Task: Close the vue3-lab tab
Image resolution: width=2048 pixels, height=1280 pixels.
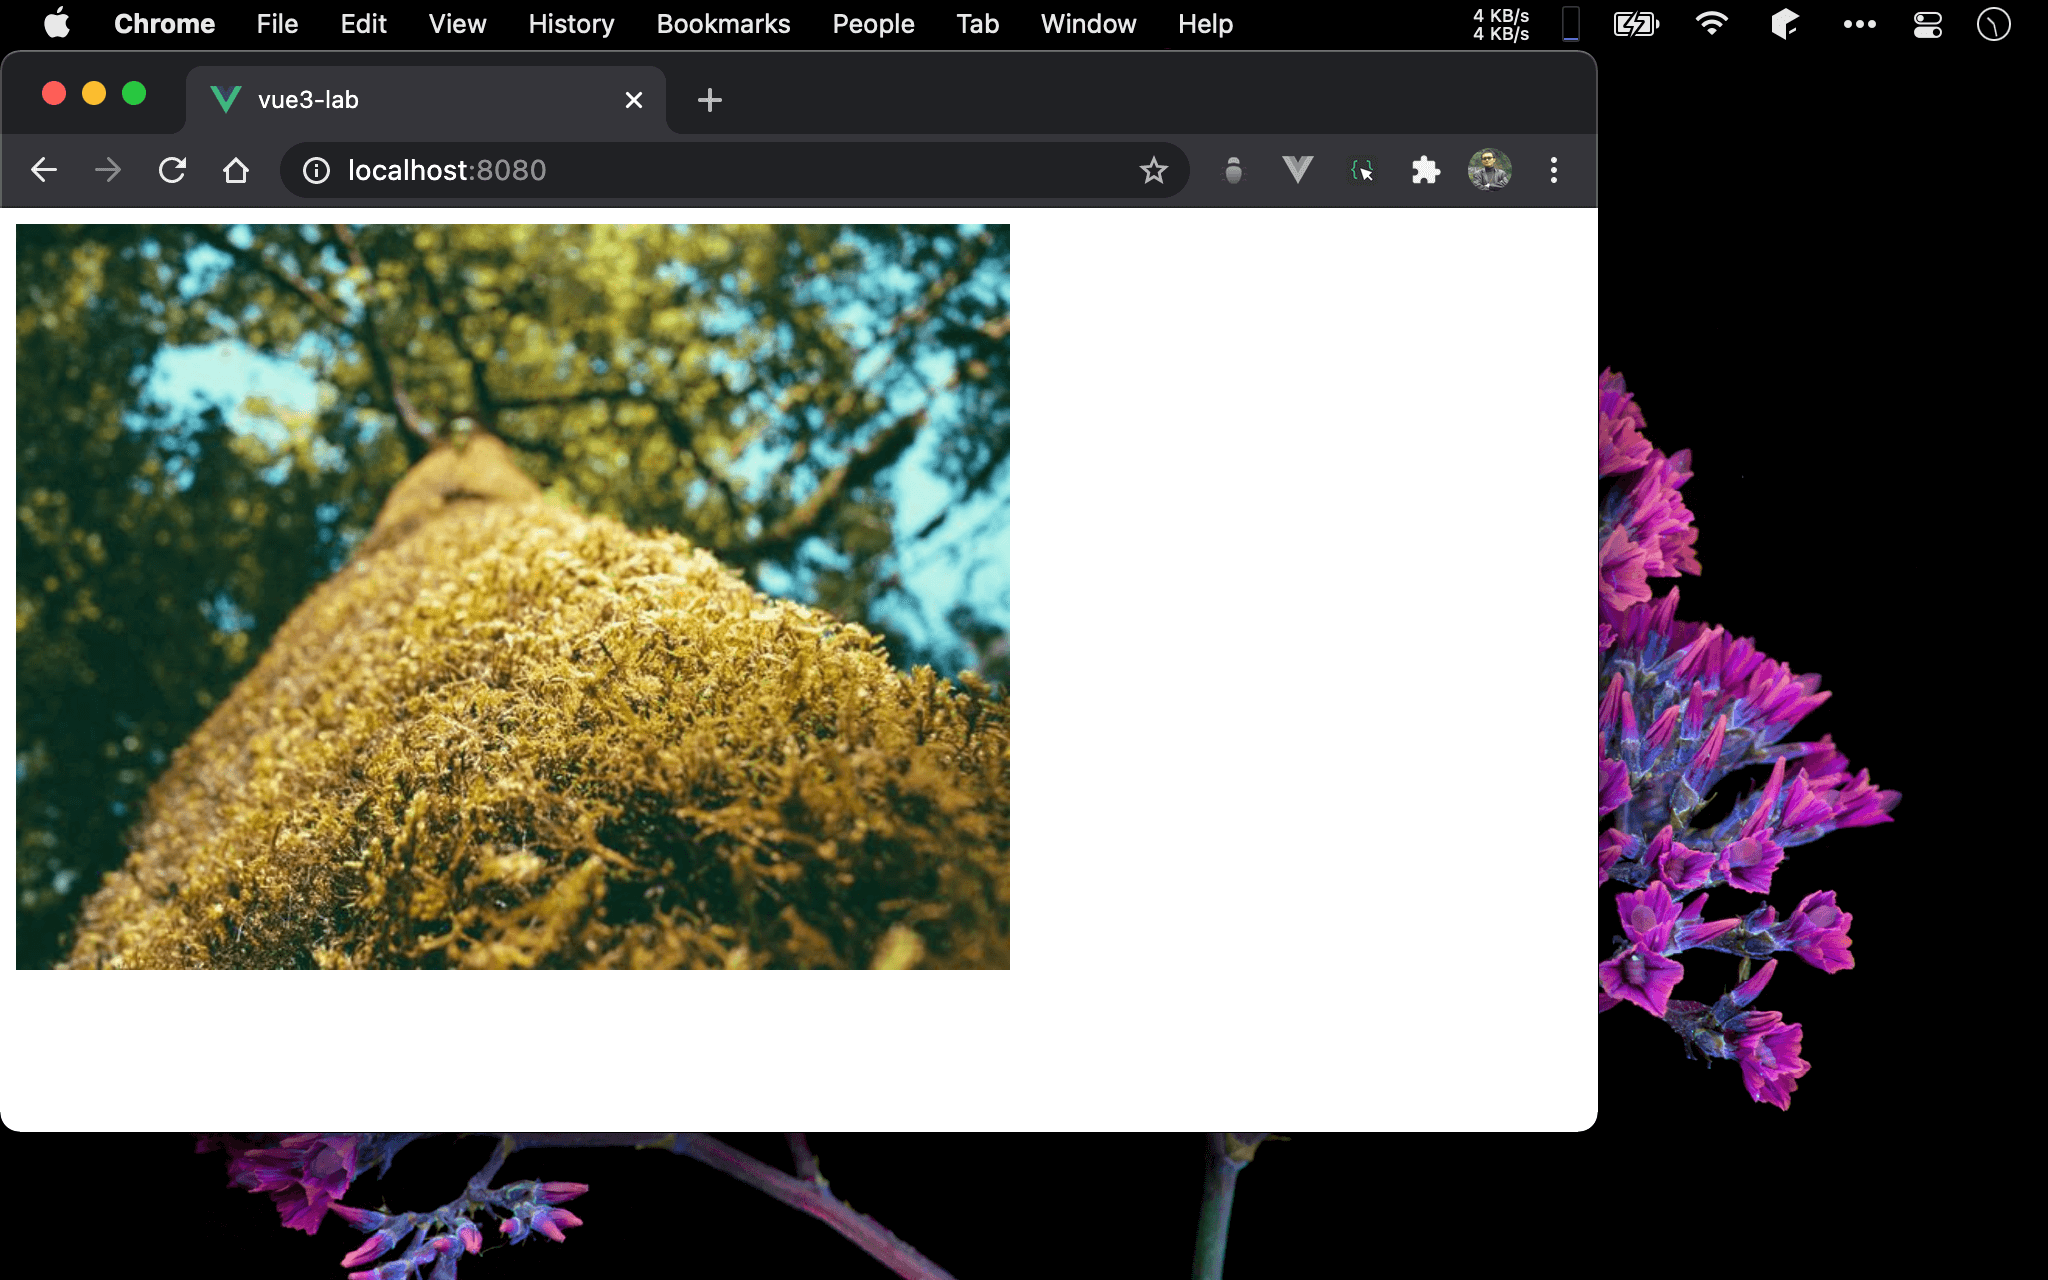Action: point(633,100)
